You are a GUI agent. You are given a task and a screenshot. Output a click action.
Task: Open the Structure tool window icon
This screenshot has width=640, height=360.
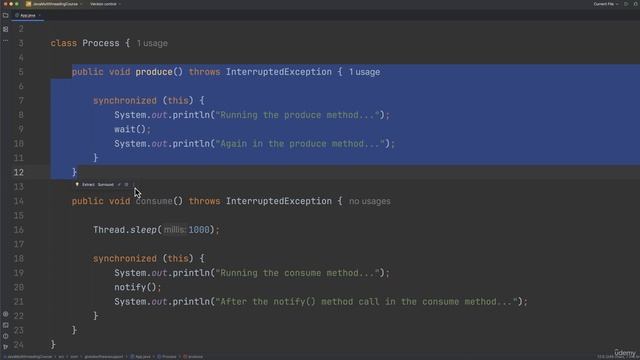pos(6,29)
